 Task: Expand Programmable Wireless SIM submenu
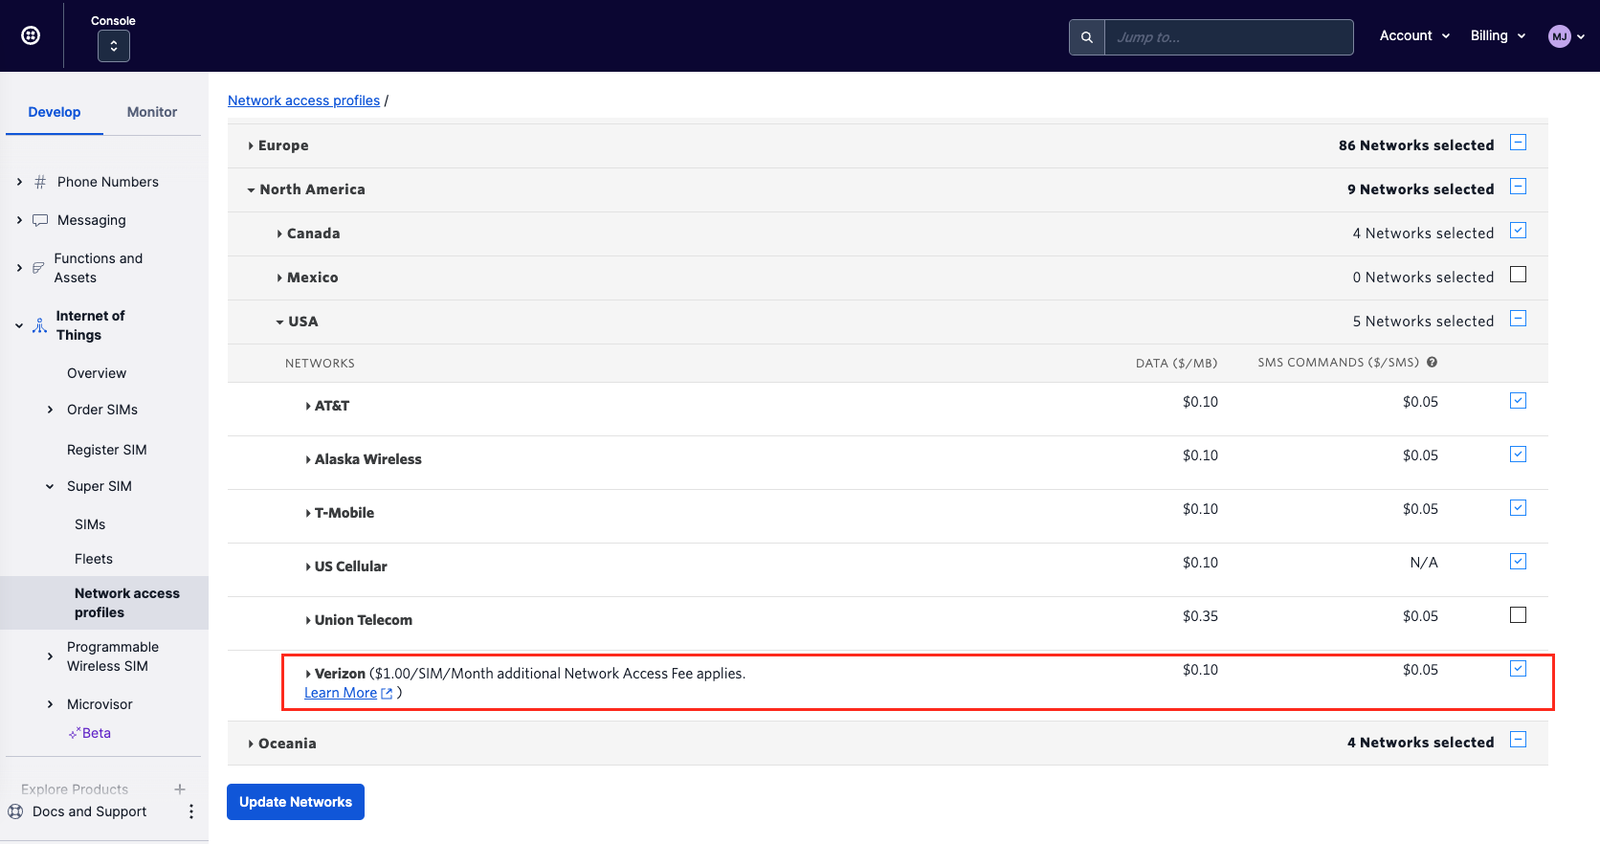click(x=50, y=657)
